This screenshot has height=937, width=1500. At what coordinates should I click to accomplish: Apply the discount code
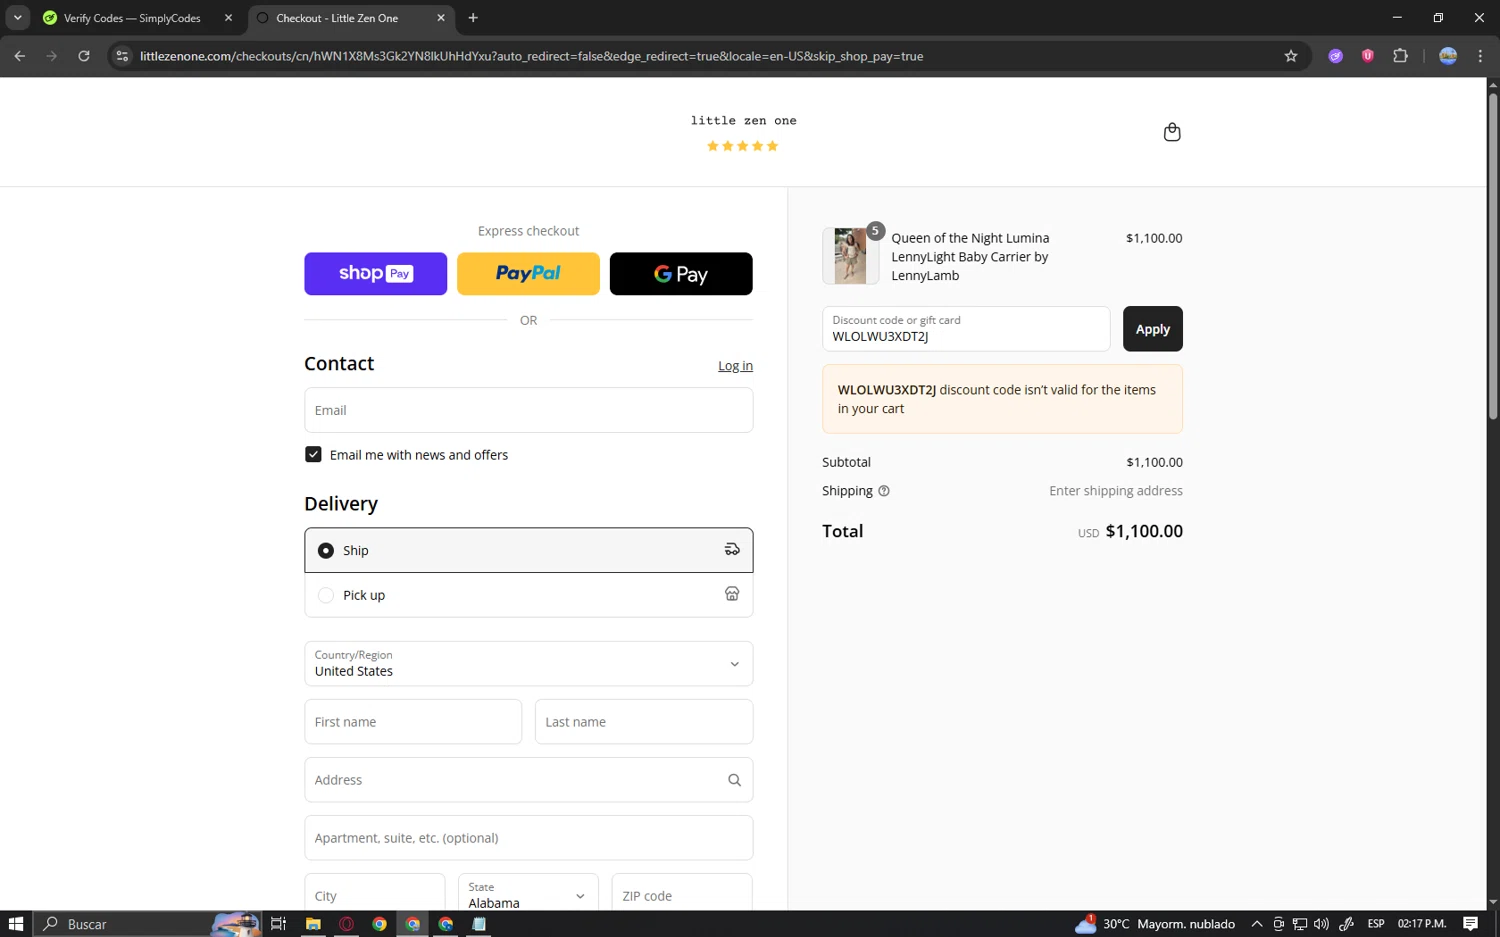1152,329
